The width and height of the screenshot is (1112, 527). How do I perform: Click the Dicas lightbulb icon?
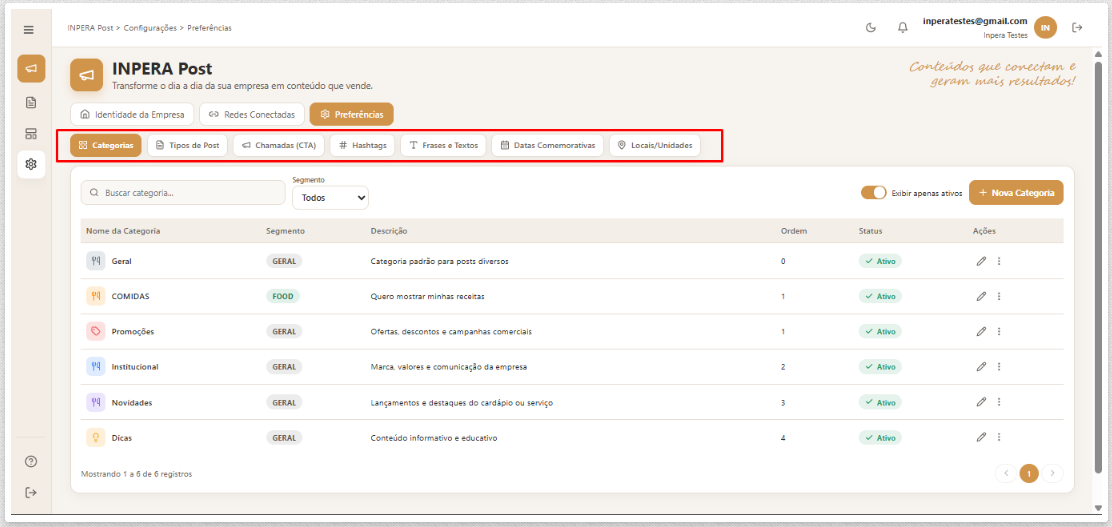coord(96,438)
